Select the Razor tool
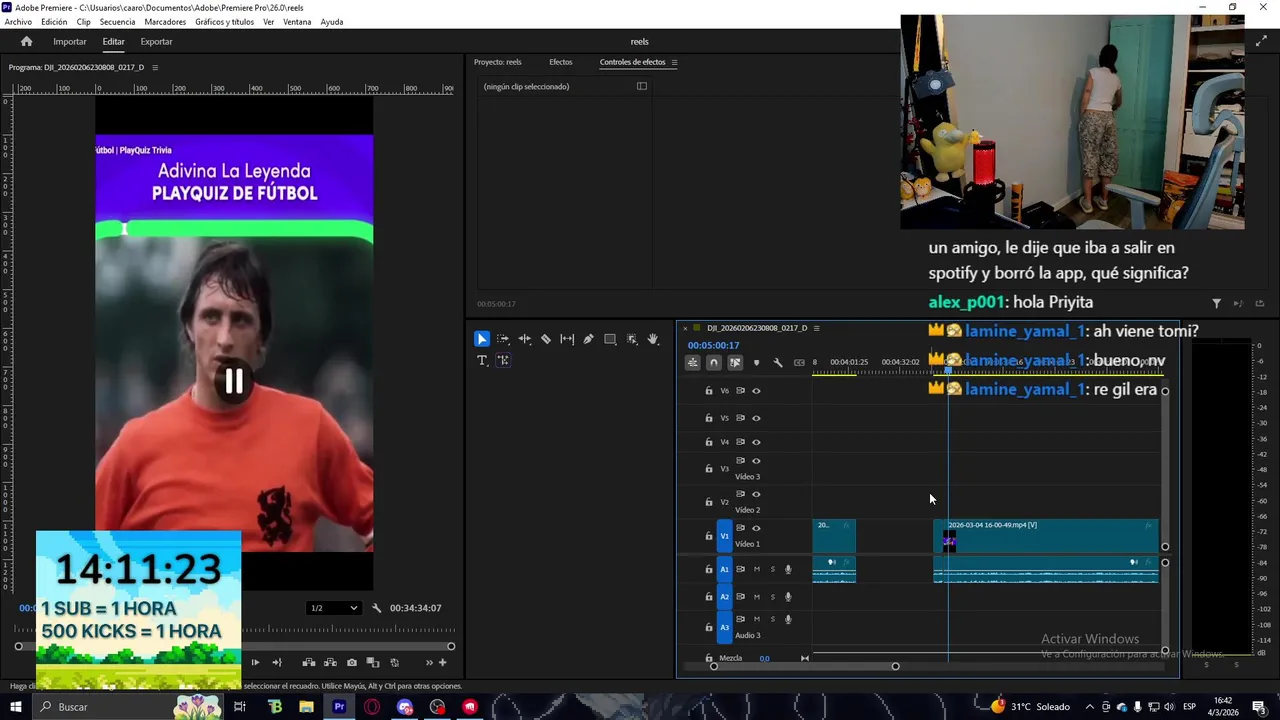This screenshot has width=1280, height=720. 546,339
